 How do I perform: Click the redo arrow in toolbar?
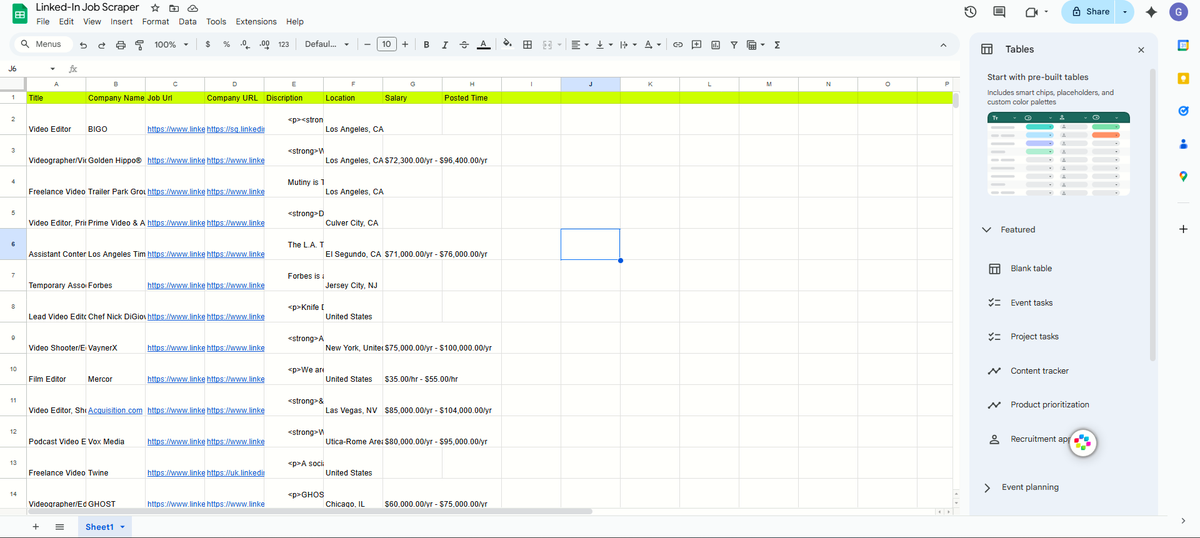click(102, 45)
